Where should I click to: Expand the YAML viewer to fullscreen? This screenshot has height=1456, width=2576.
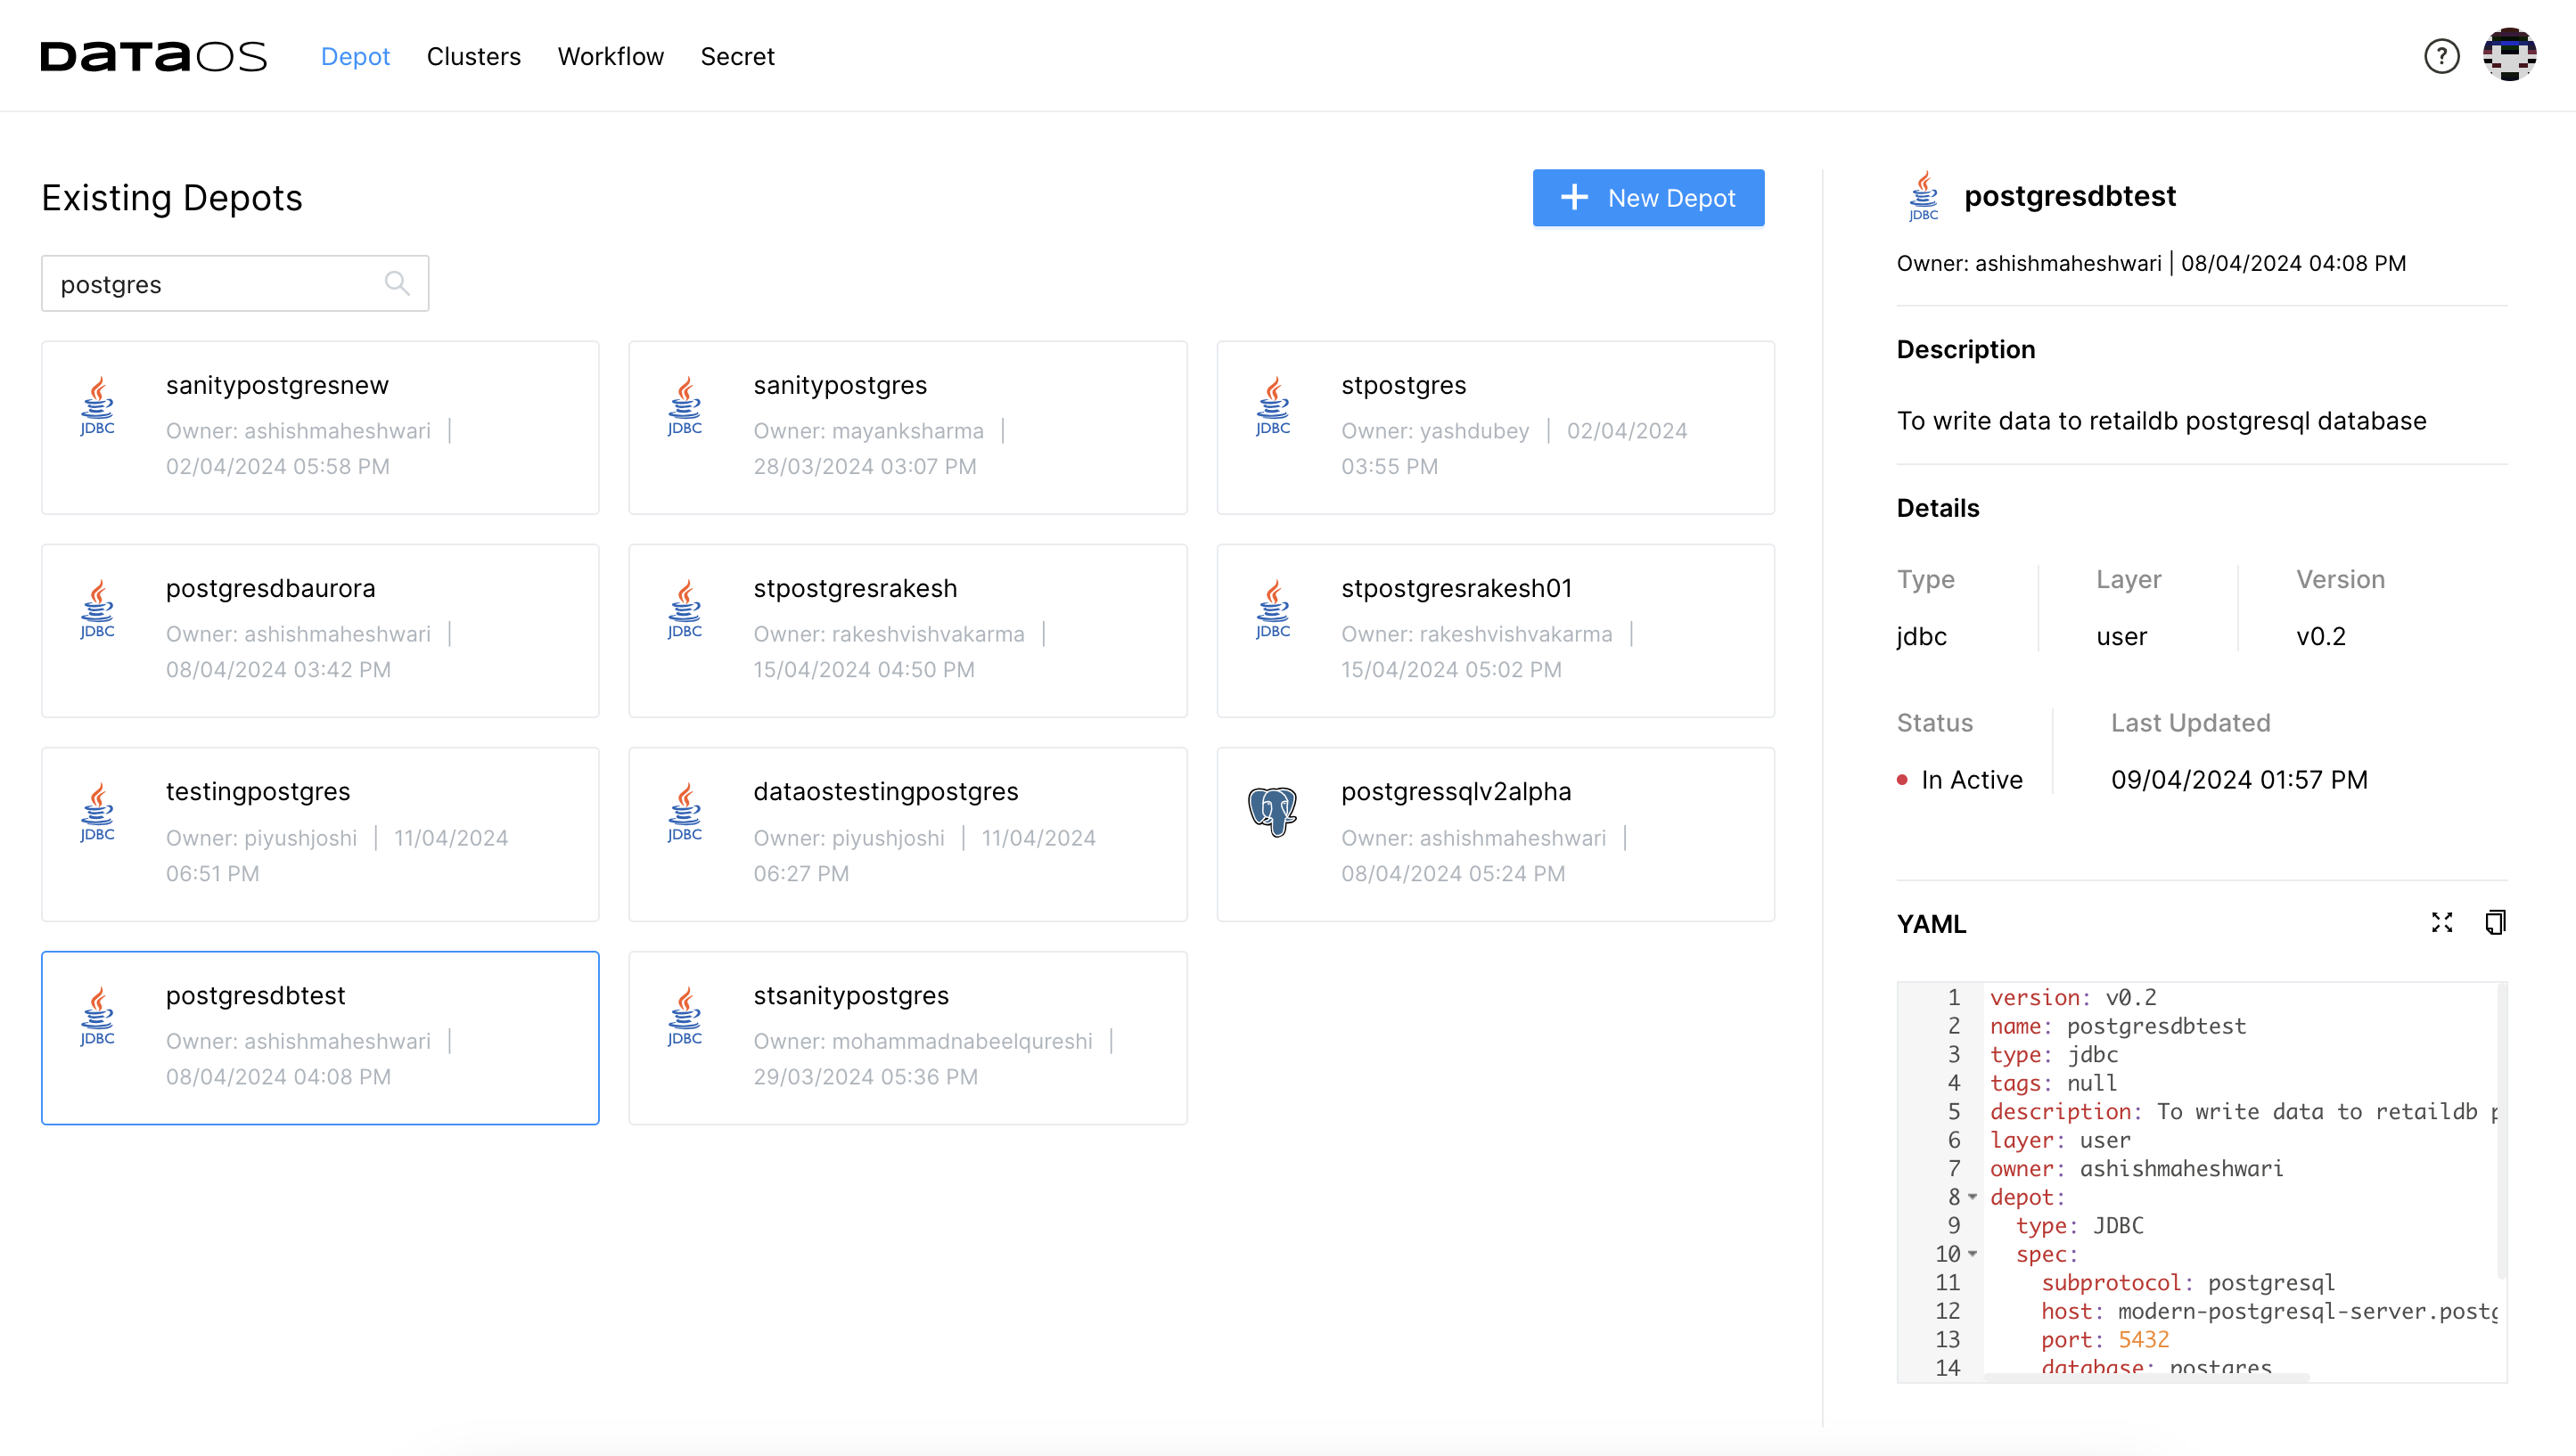point(2442,922)
